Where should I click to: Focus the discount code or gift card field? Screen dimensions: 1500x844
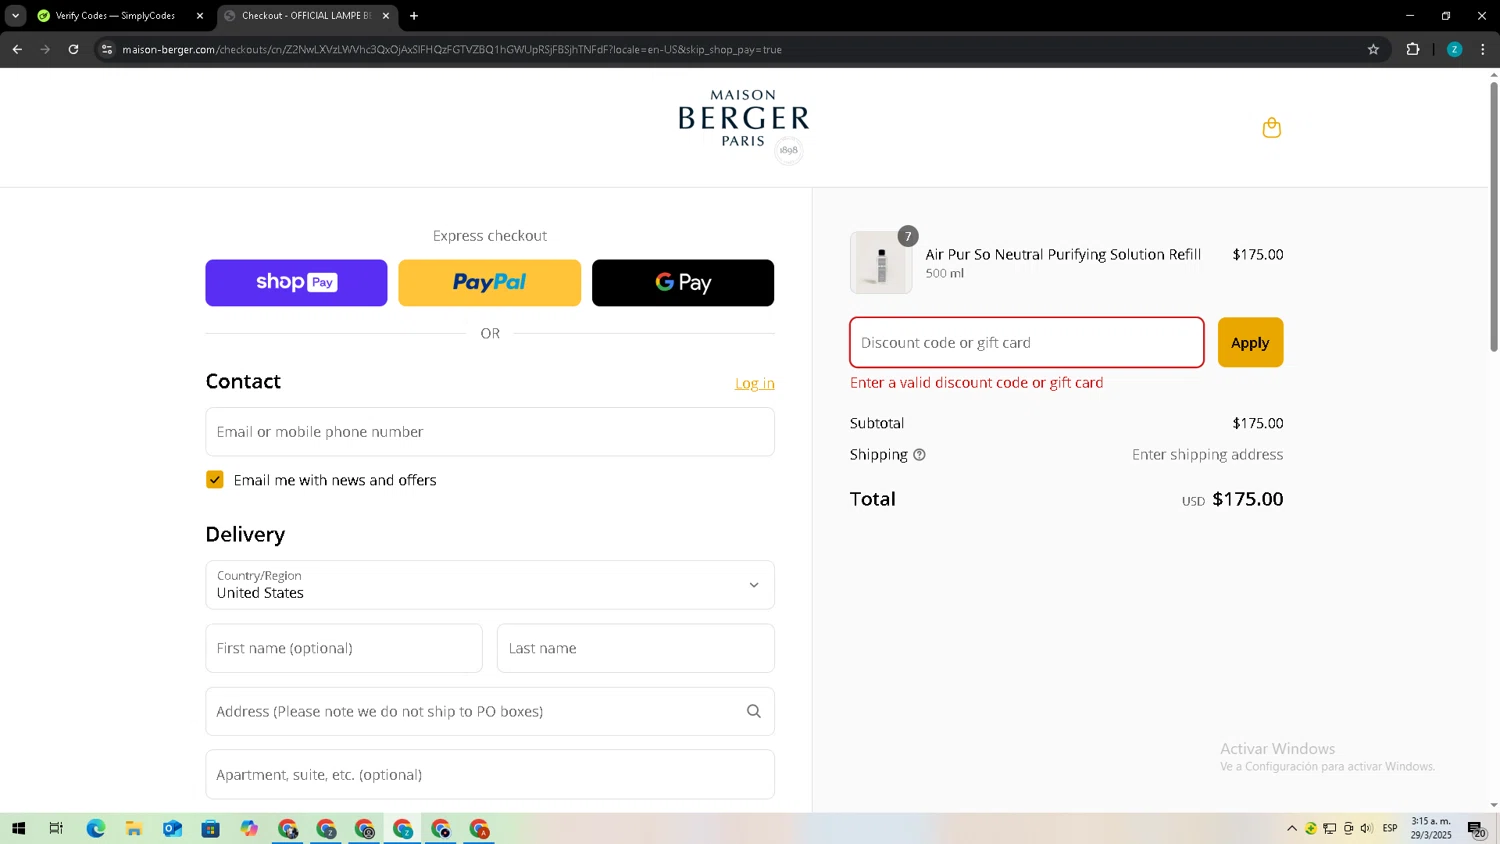click(1027, 343)
